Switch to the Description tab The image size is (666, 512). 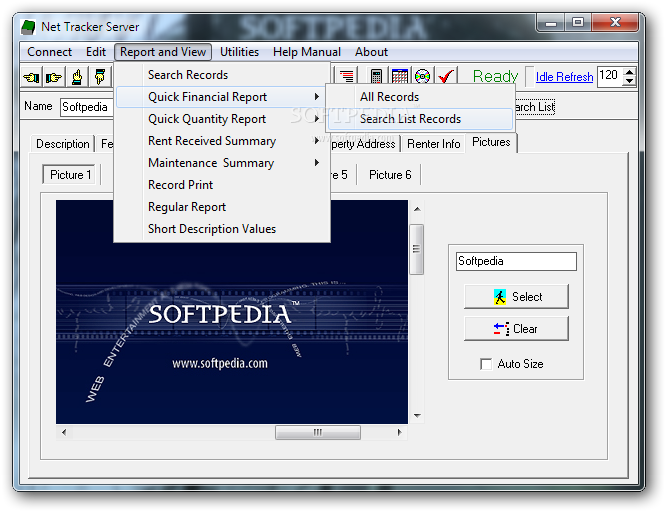point(62,144)
